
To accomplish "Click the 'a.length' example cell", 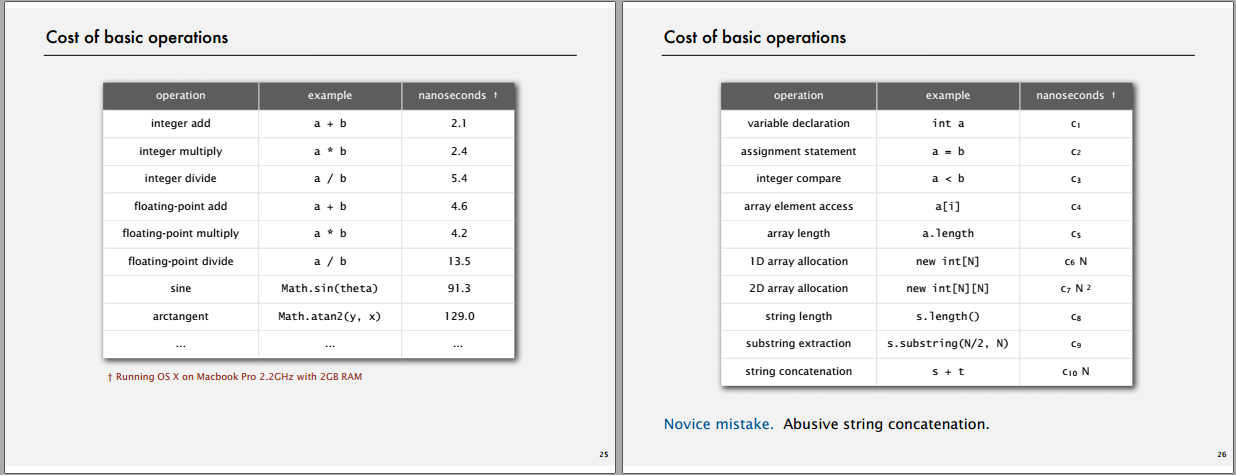I will point(948,233).
